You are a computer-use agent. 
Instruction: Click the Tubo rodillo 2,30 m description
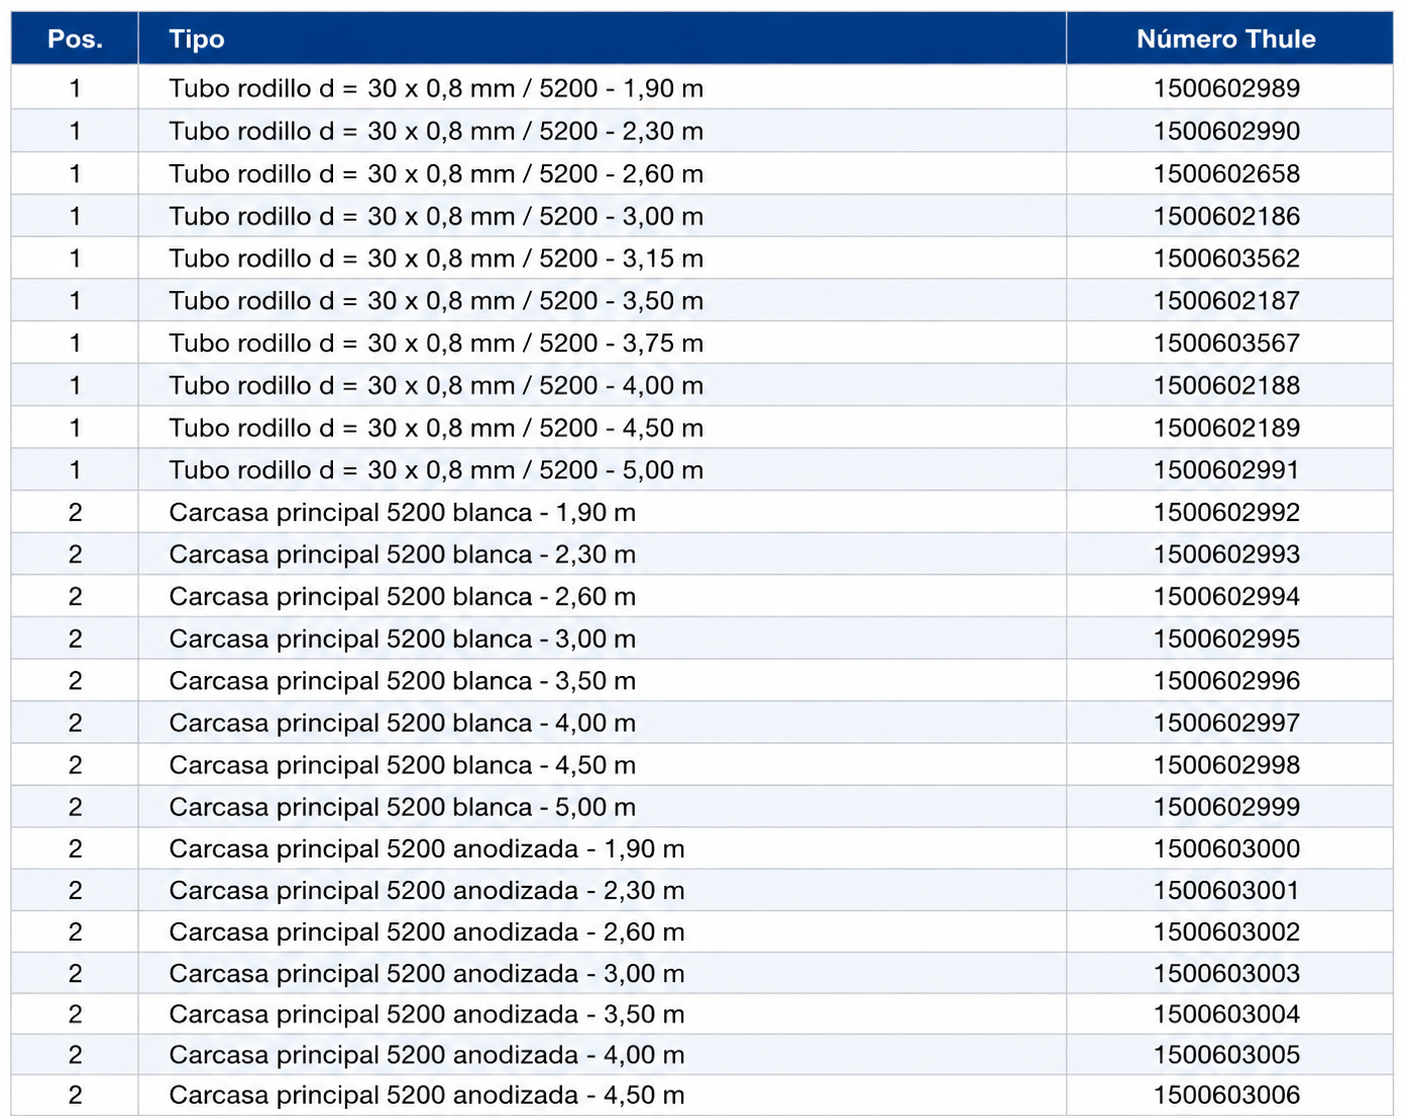pos(436,131)
